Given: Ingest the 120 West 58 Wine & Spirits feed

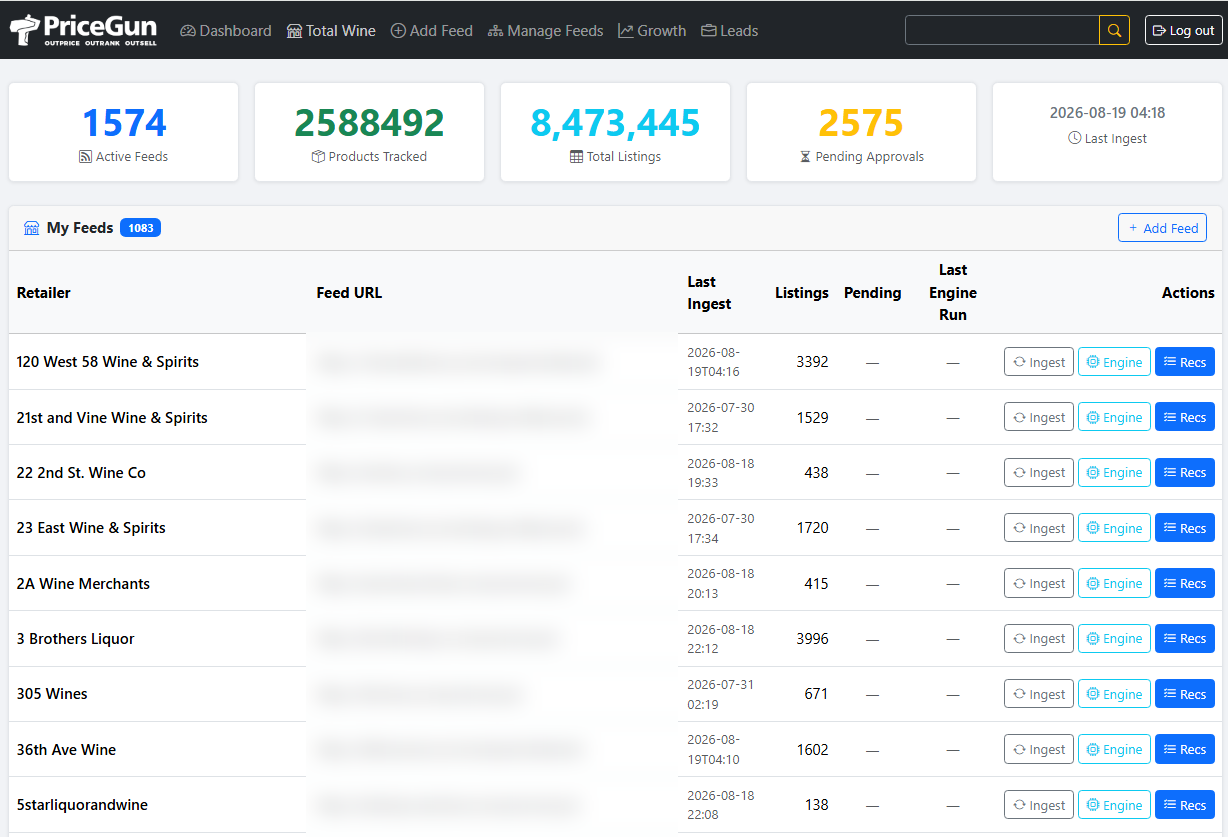Looking at the screenshot, I should (1039, 362).
